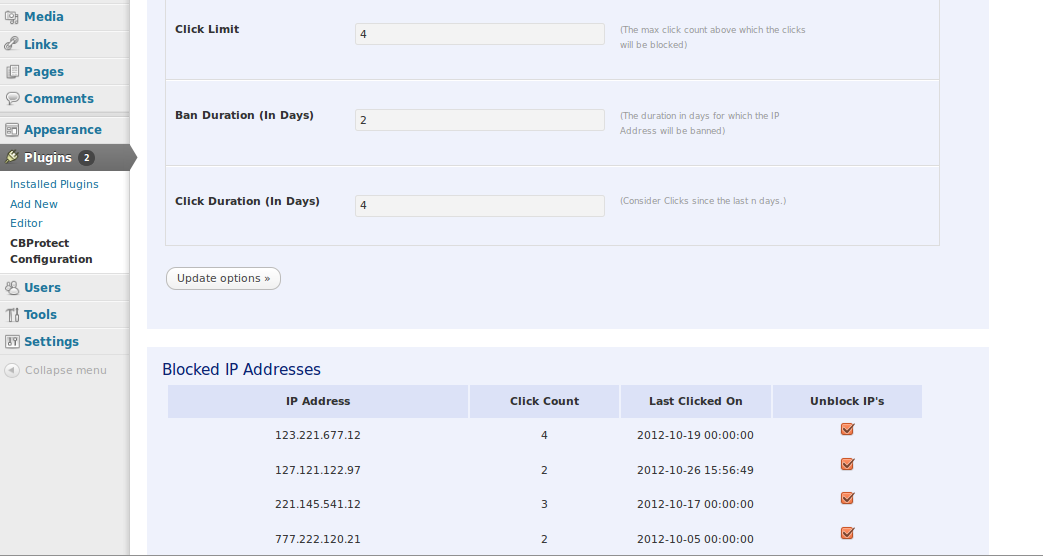Click the Plugins plug icon
This screenshot has width=1043, height=556.
coord(12,158)
